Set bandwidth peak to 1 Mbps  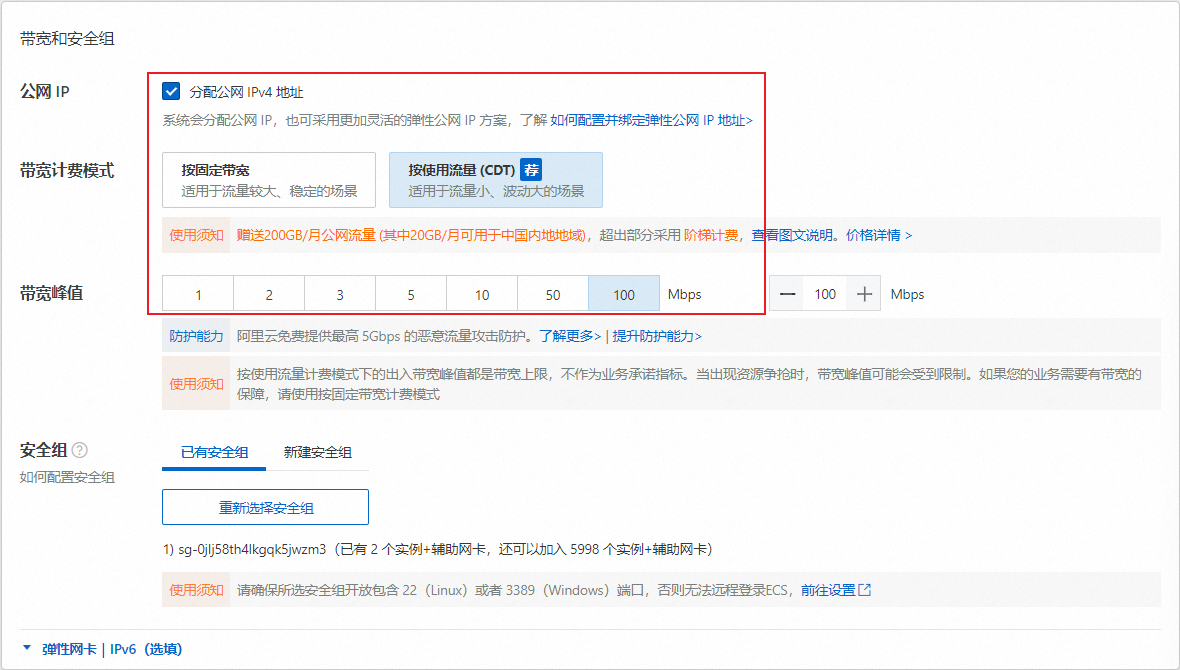tap(198, 295)
